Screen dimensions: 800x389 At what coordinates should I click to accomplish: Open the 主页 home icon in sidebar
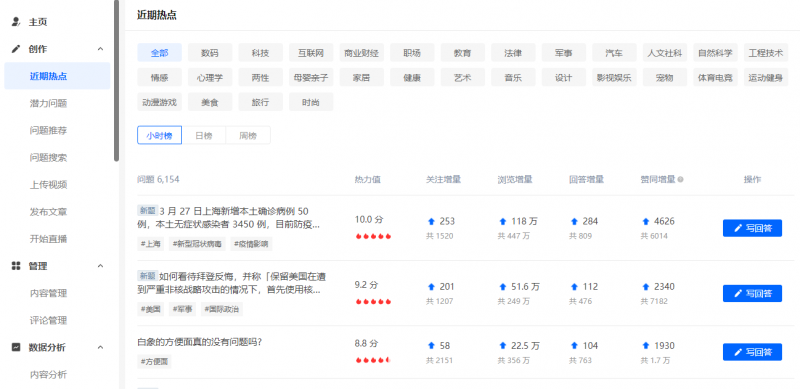point(16,22)
